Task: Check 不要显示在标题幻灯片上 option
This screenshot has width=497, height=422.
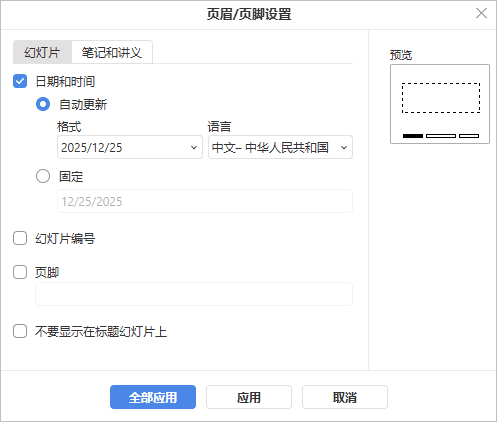Action: pos(20,331)
